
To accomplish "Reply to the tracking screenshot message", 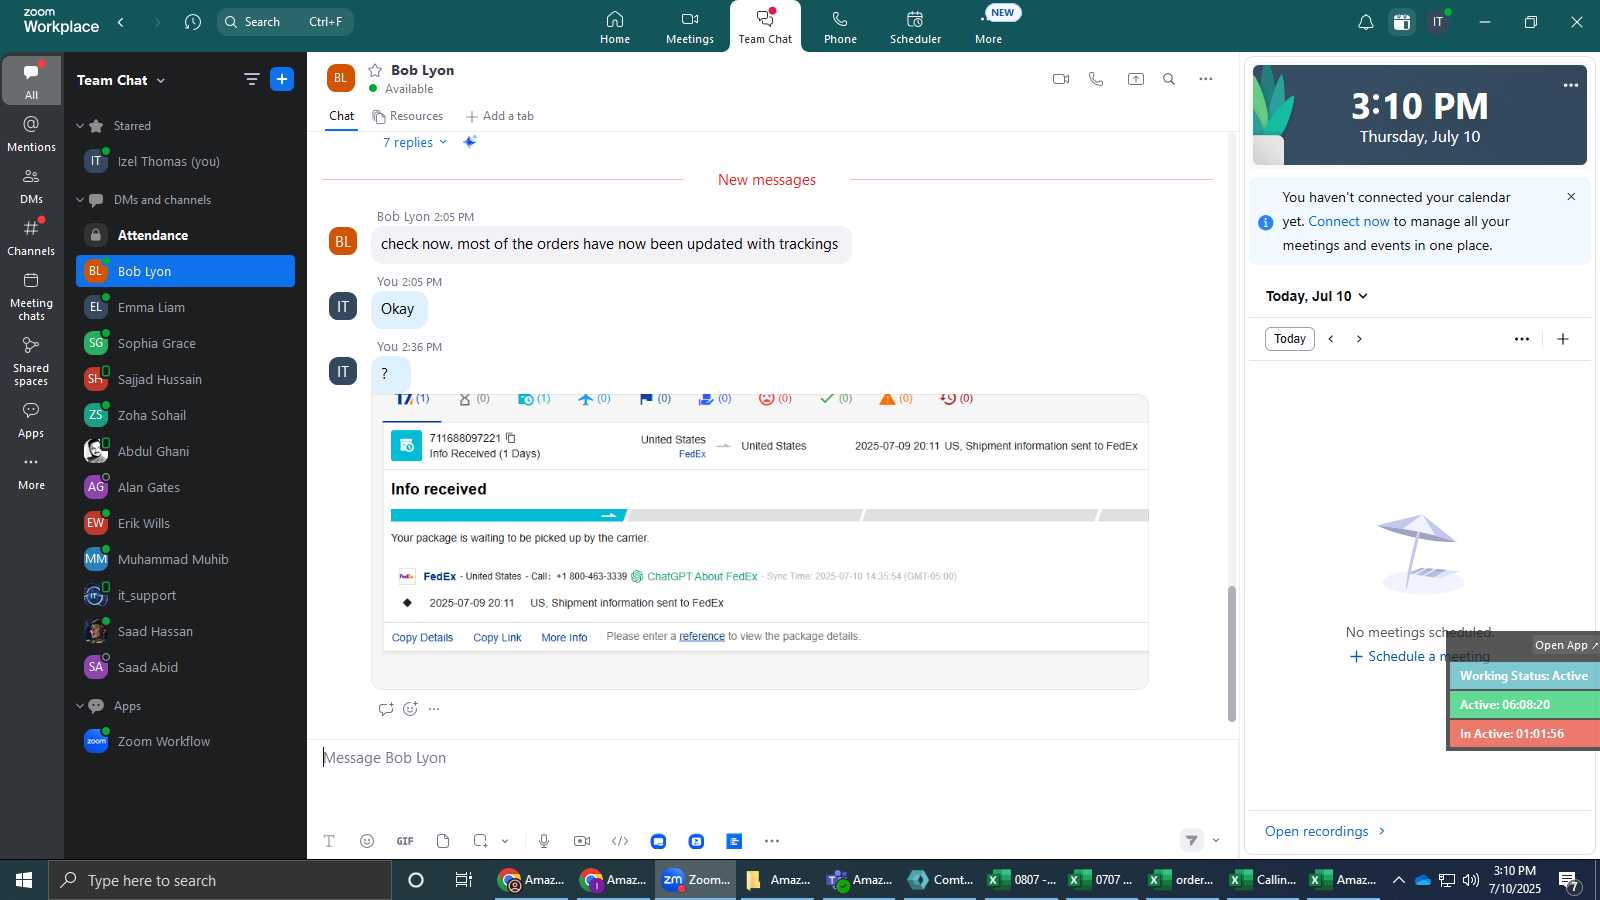I will (386, 709).
